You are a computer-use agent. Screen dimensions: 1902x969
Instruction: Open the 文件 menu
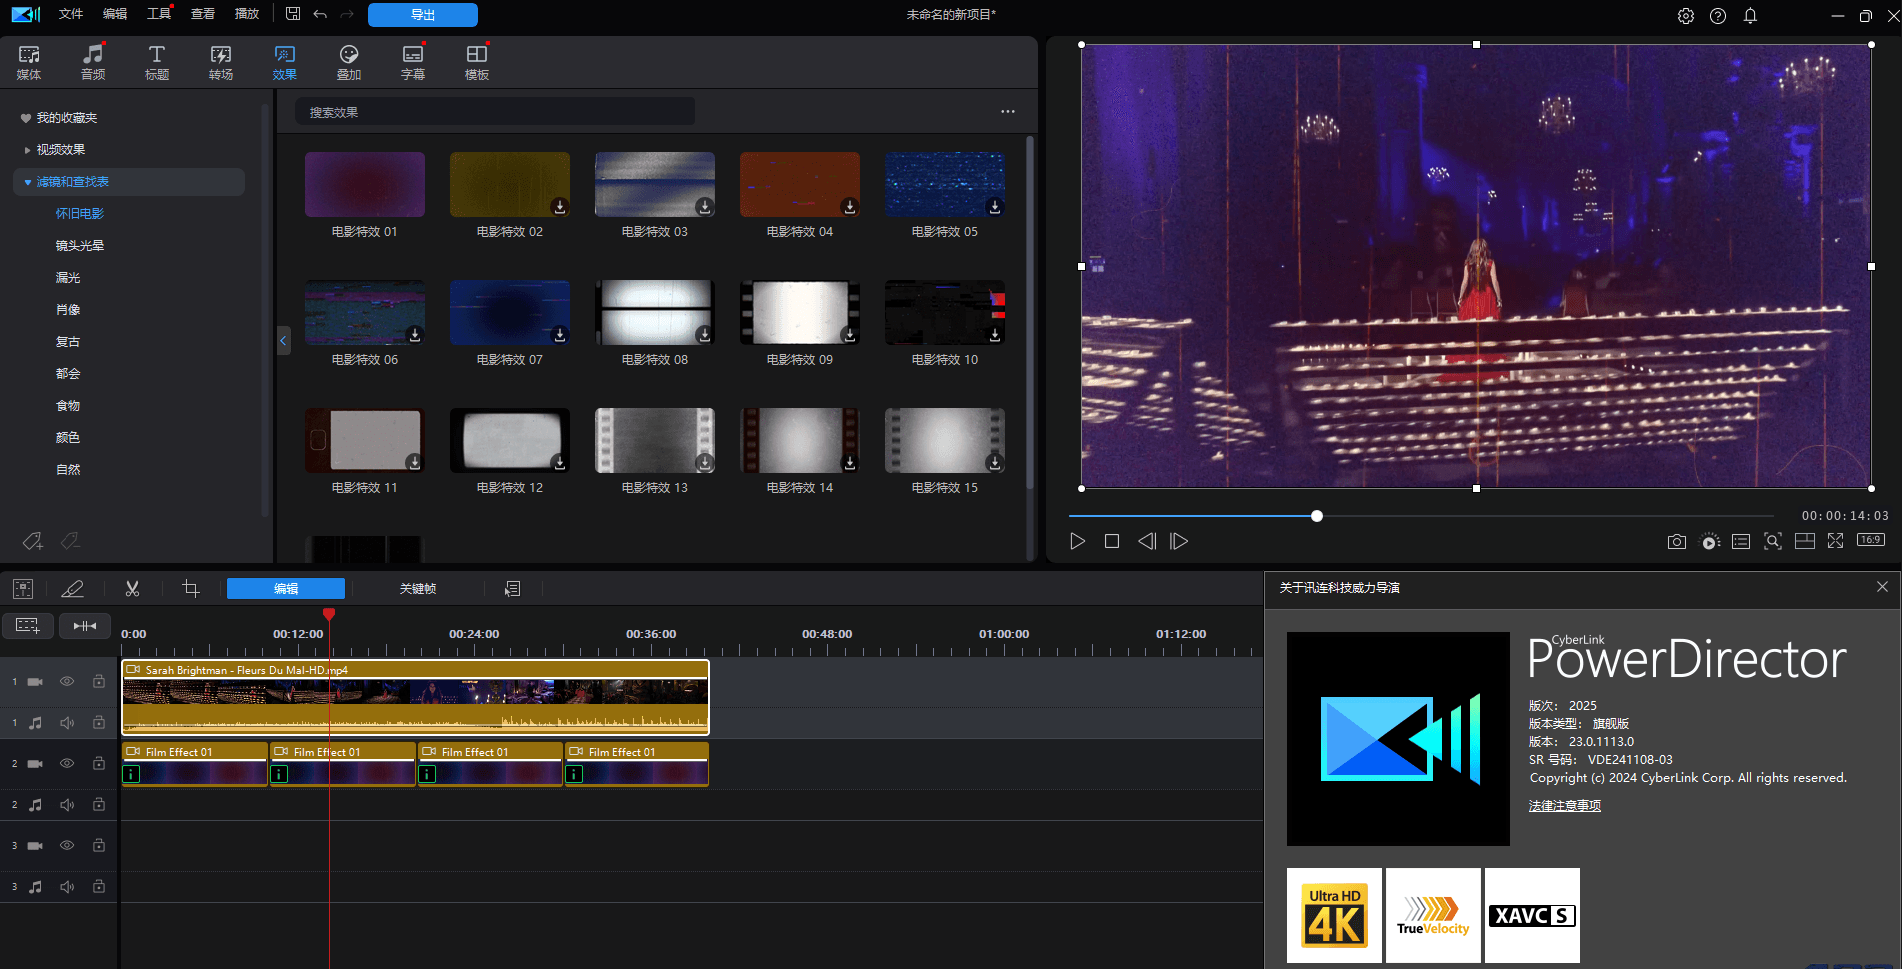[x=70, y=14]
